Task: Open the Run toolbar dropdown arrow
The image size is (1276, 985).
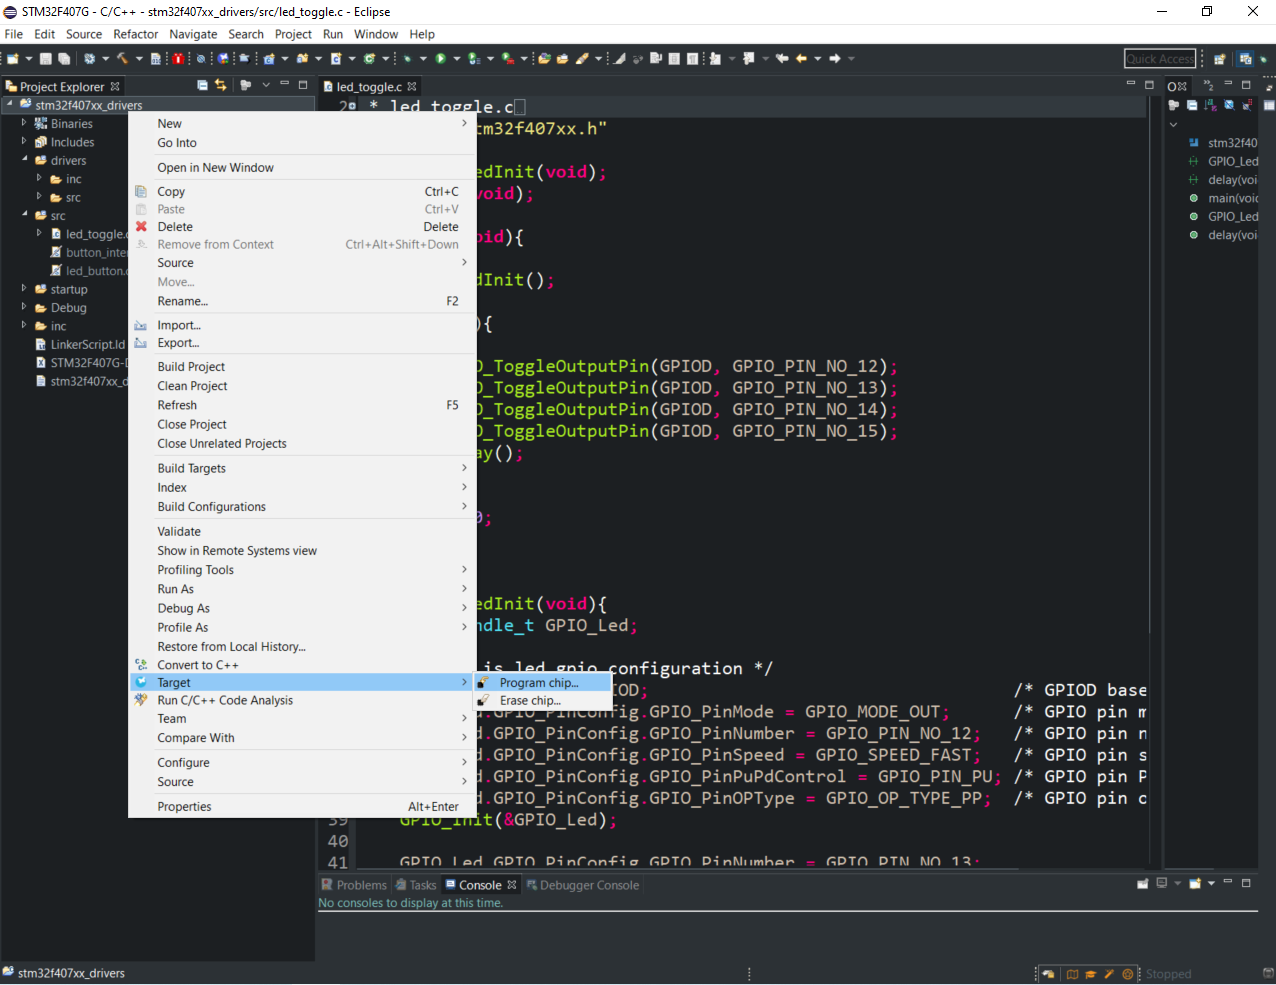Action: coord(456,59)
